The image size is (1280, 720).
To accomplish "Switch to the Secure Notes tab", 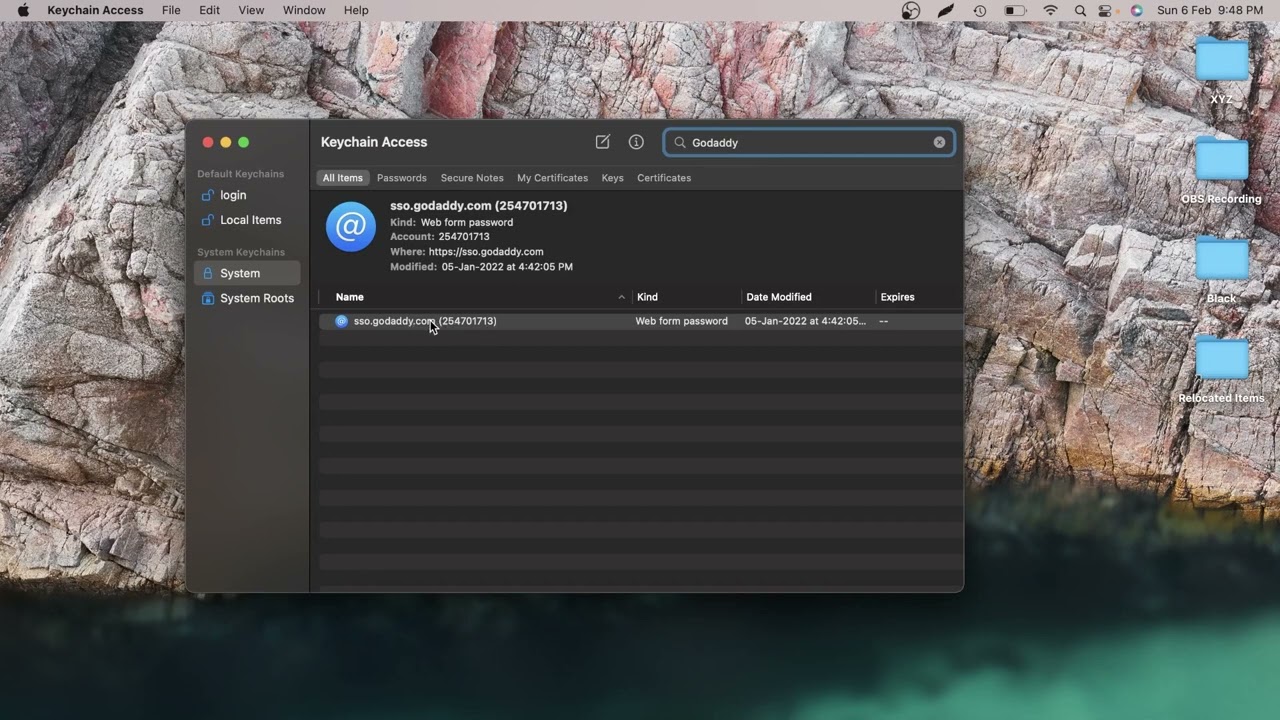I will (472, 178).
